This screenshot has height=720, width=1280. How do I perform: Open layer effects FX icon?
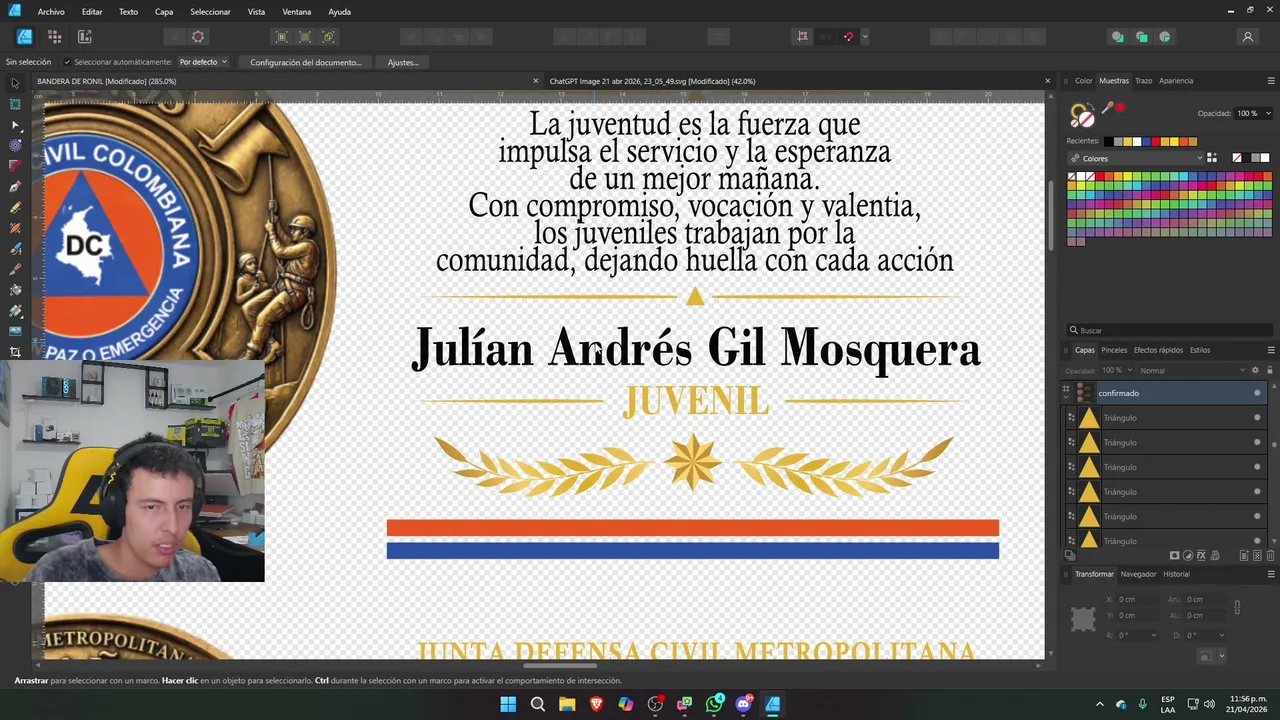1201,555
